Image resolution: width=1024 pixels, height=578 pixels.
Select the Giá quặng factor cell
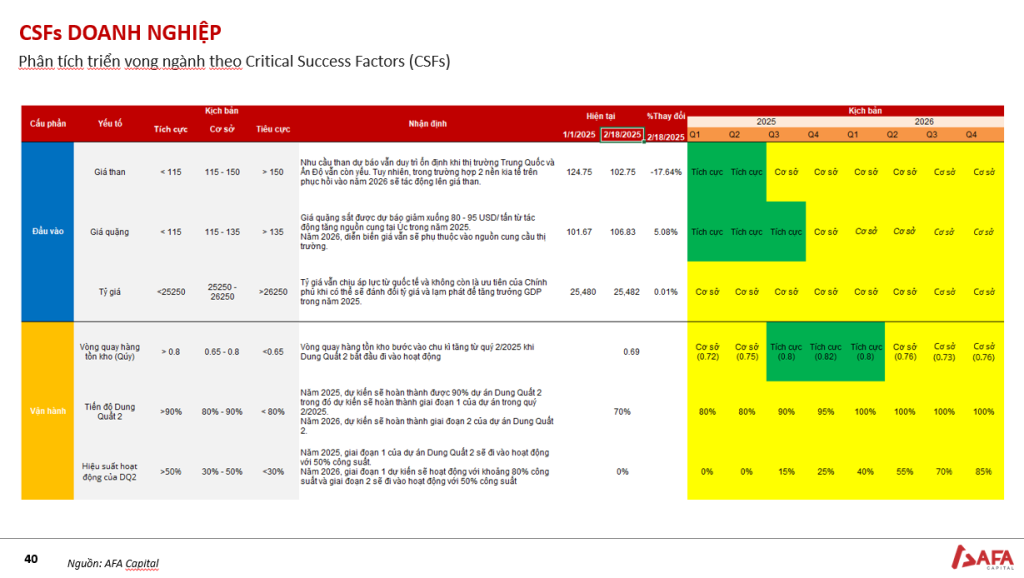[x=110, y=232]
